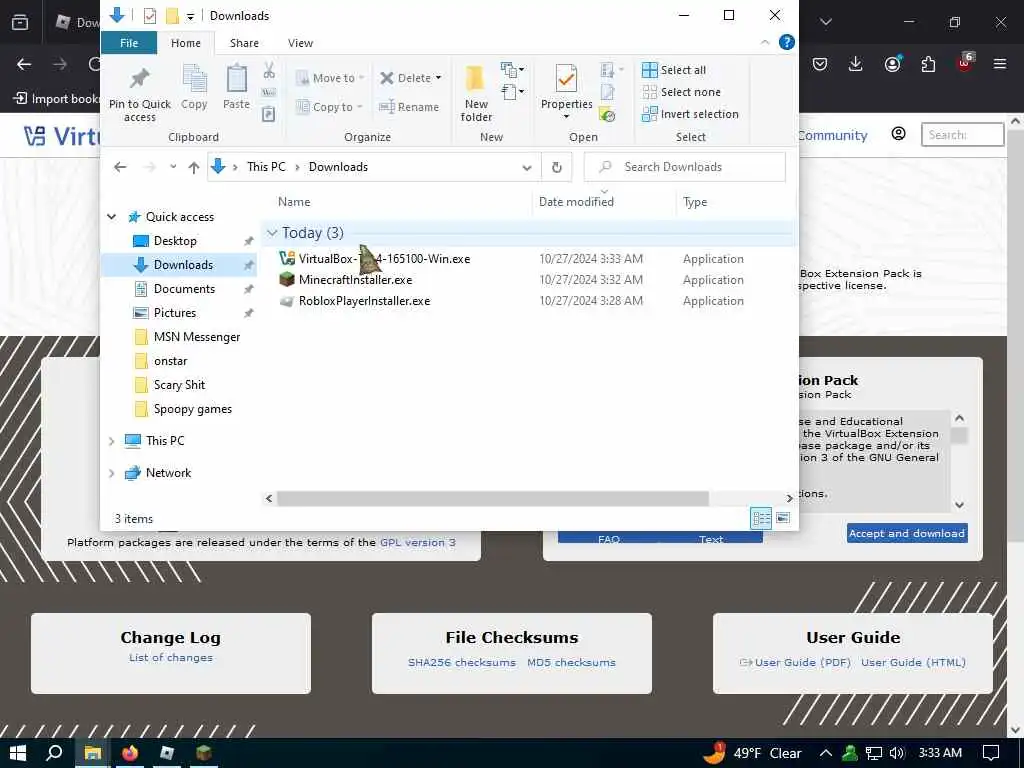Image resolution: width=1024 pixels, height=768 pixels.
Task: Open the Delete dropdown arrow
Action: pos(438,78)
